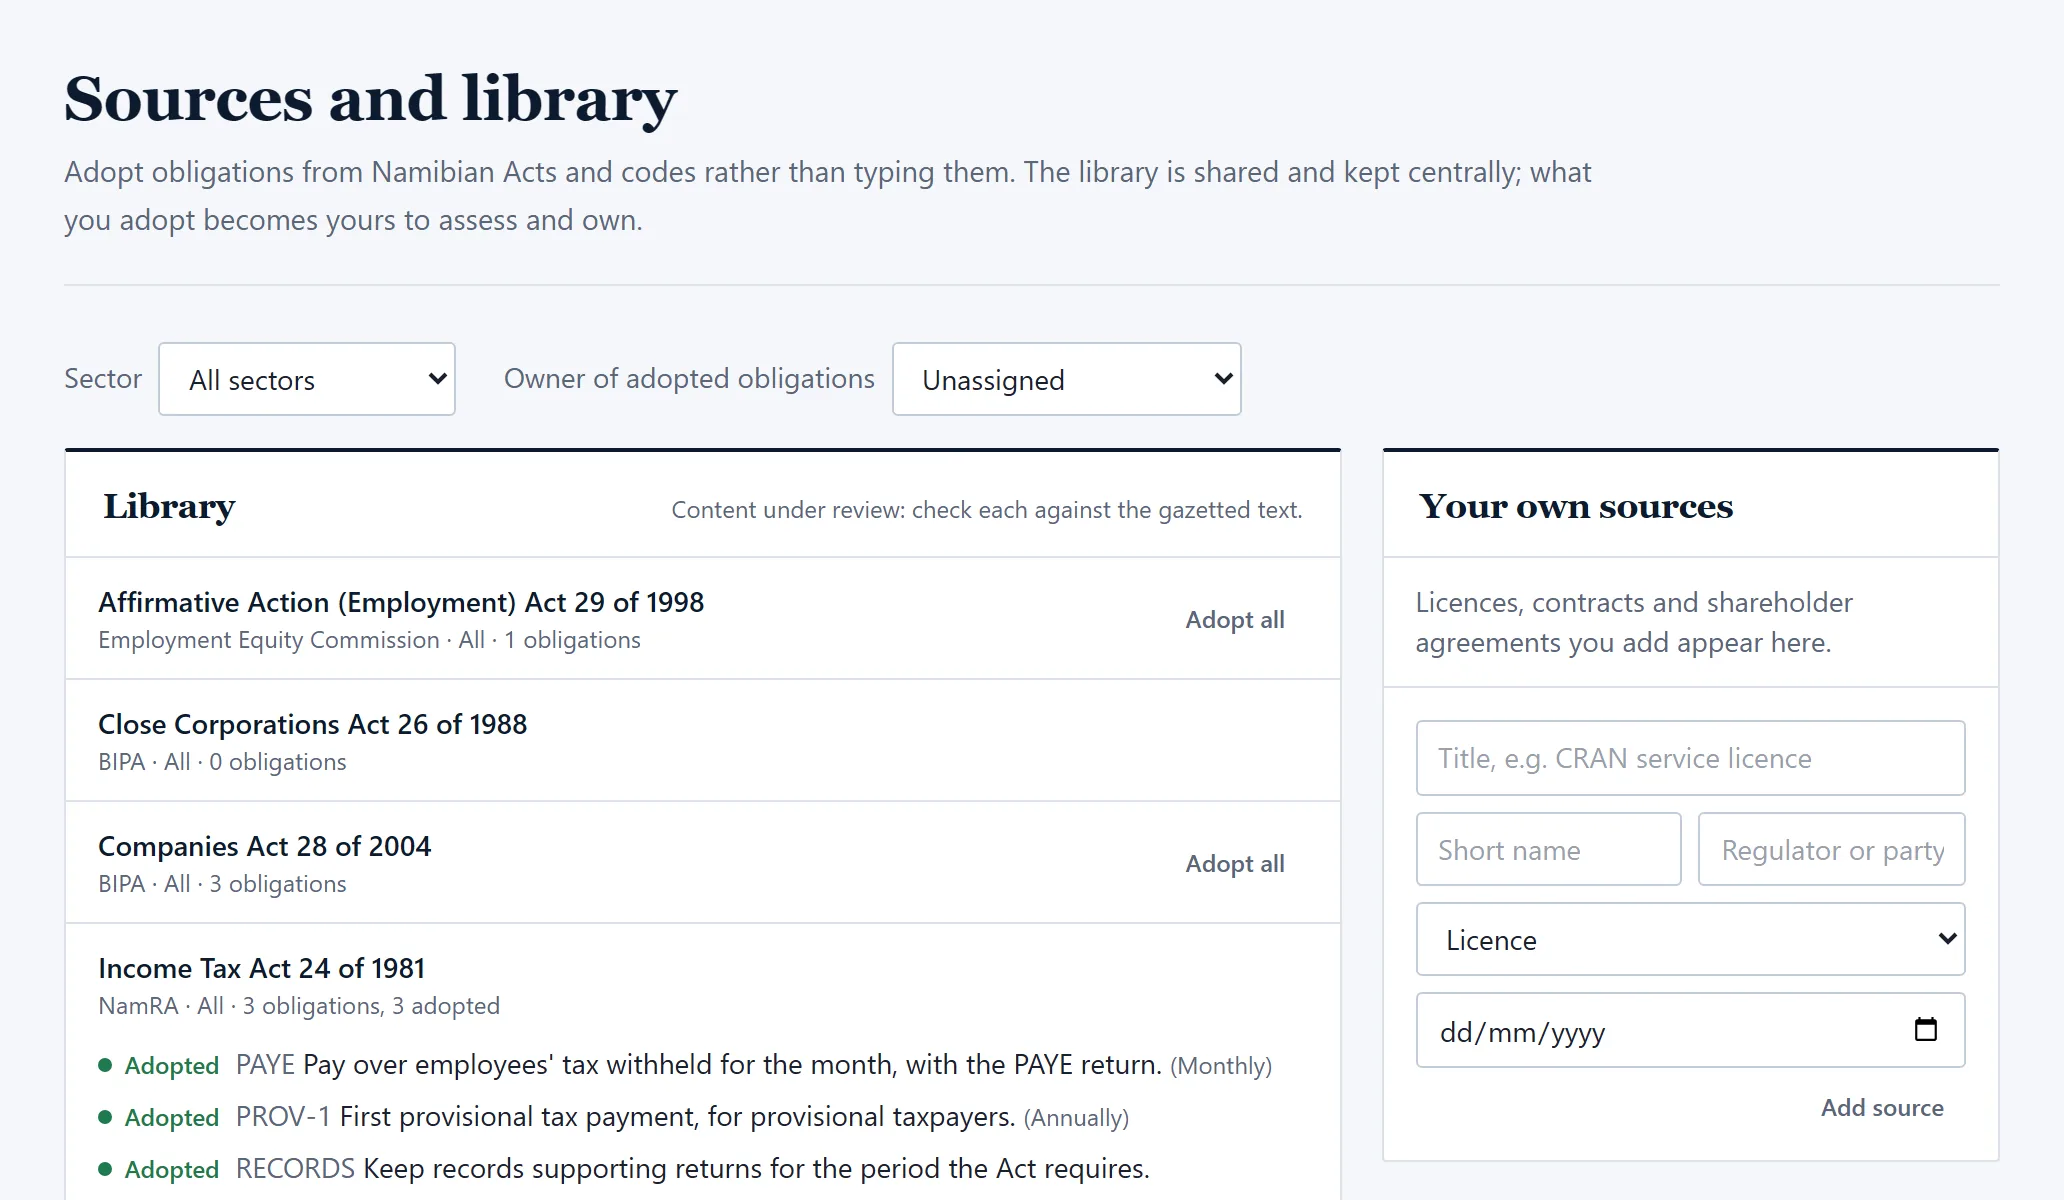Focus the Regulator or party field
The width and height of the screenshot is (2064, 1200).
pyautogui.click(x=1832, y=849)
